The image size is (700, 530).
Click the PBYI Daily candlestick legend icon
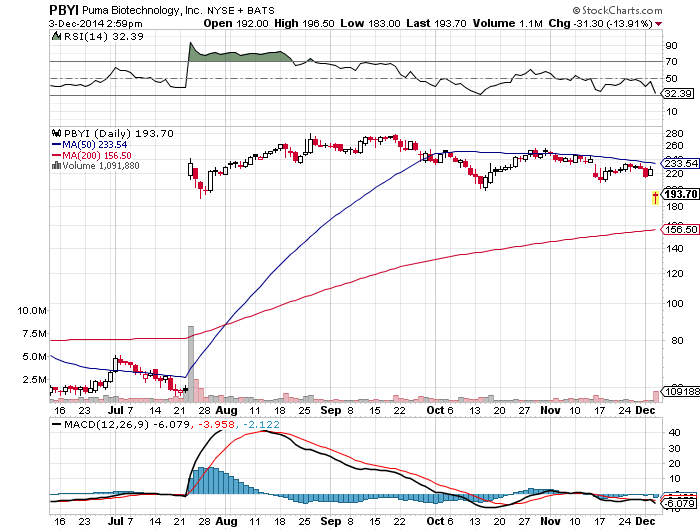coord(56,133)
